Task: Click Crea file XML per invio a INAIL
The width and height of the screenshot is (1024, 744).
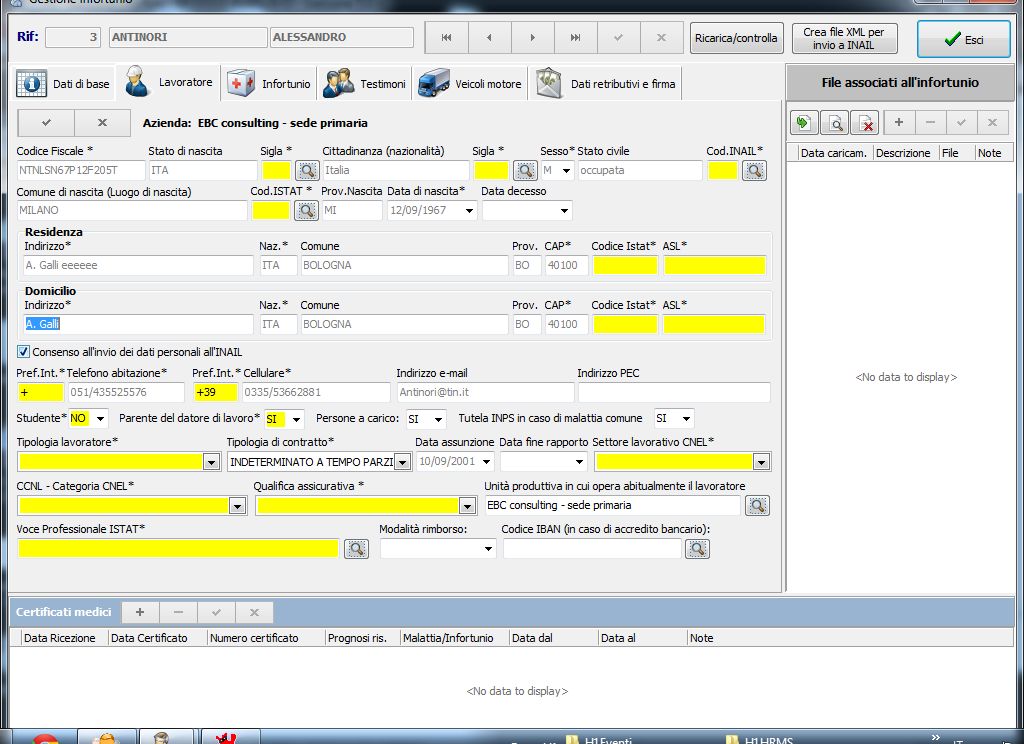Action: pos(844,38)
